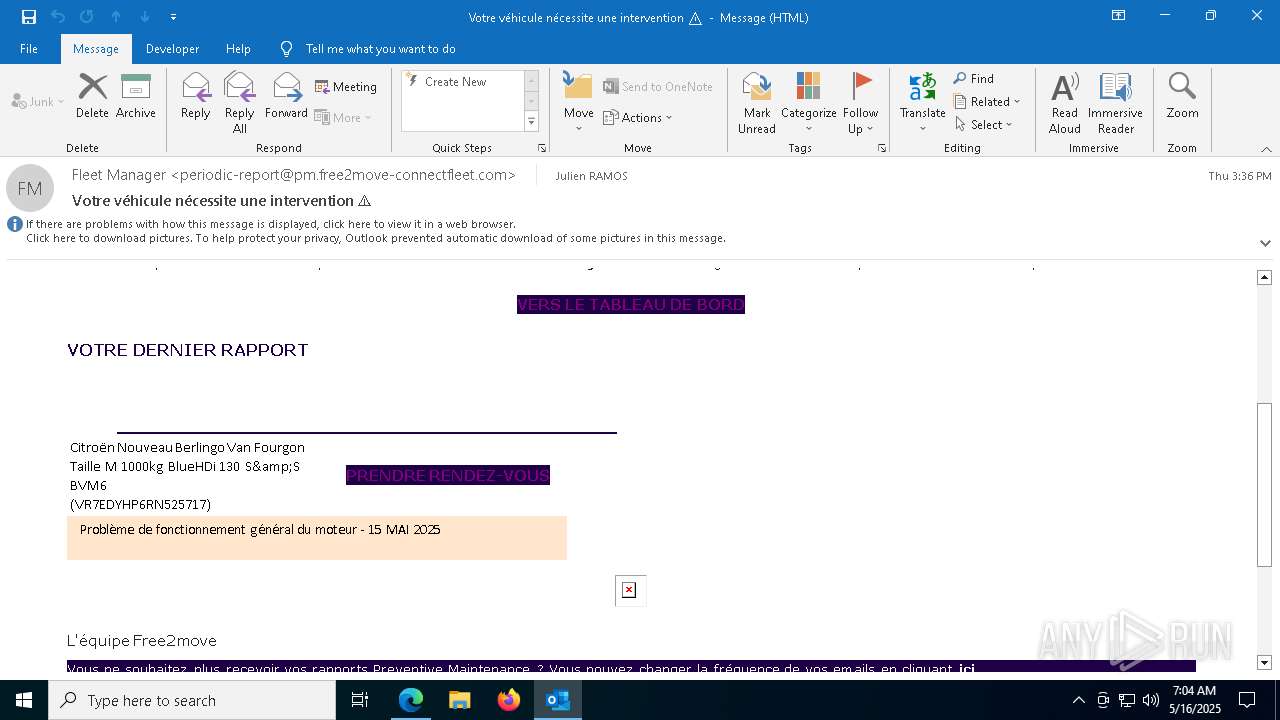Click the volume speaker icon
1280x720 pixels.
pyautogui.click(x=1150, y=700)
